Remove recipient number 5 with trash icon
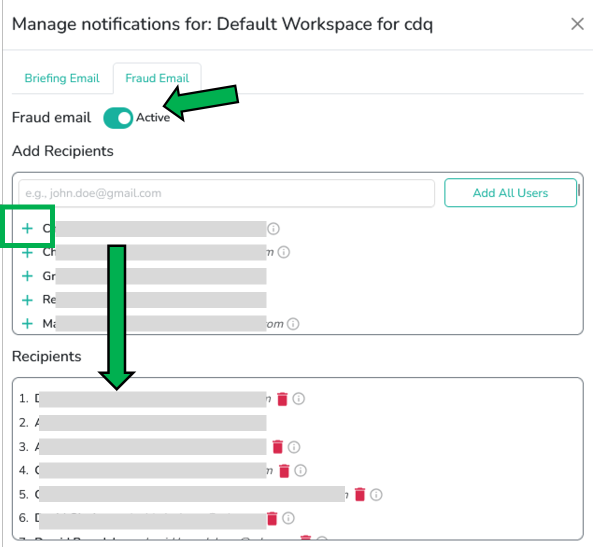The width and height of the screenshot is (593, 547). point(360,494)
